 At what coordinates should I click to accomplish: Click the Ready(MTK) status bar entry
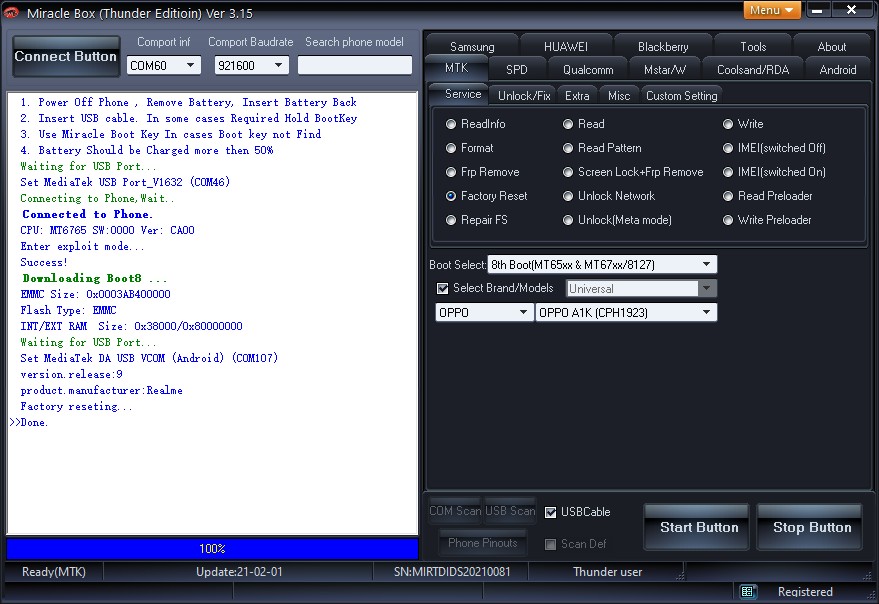(54, 572)
